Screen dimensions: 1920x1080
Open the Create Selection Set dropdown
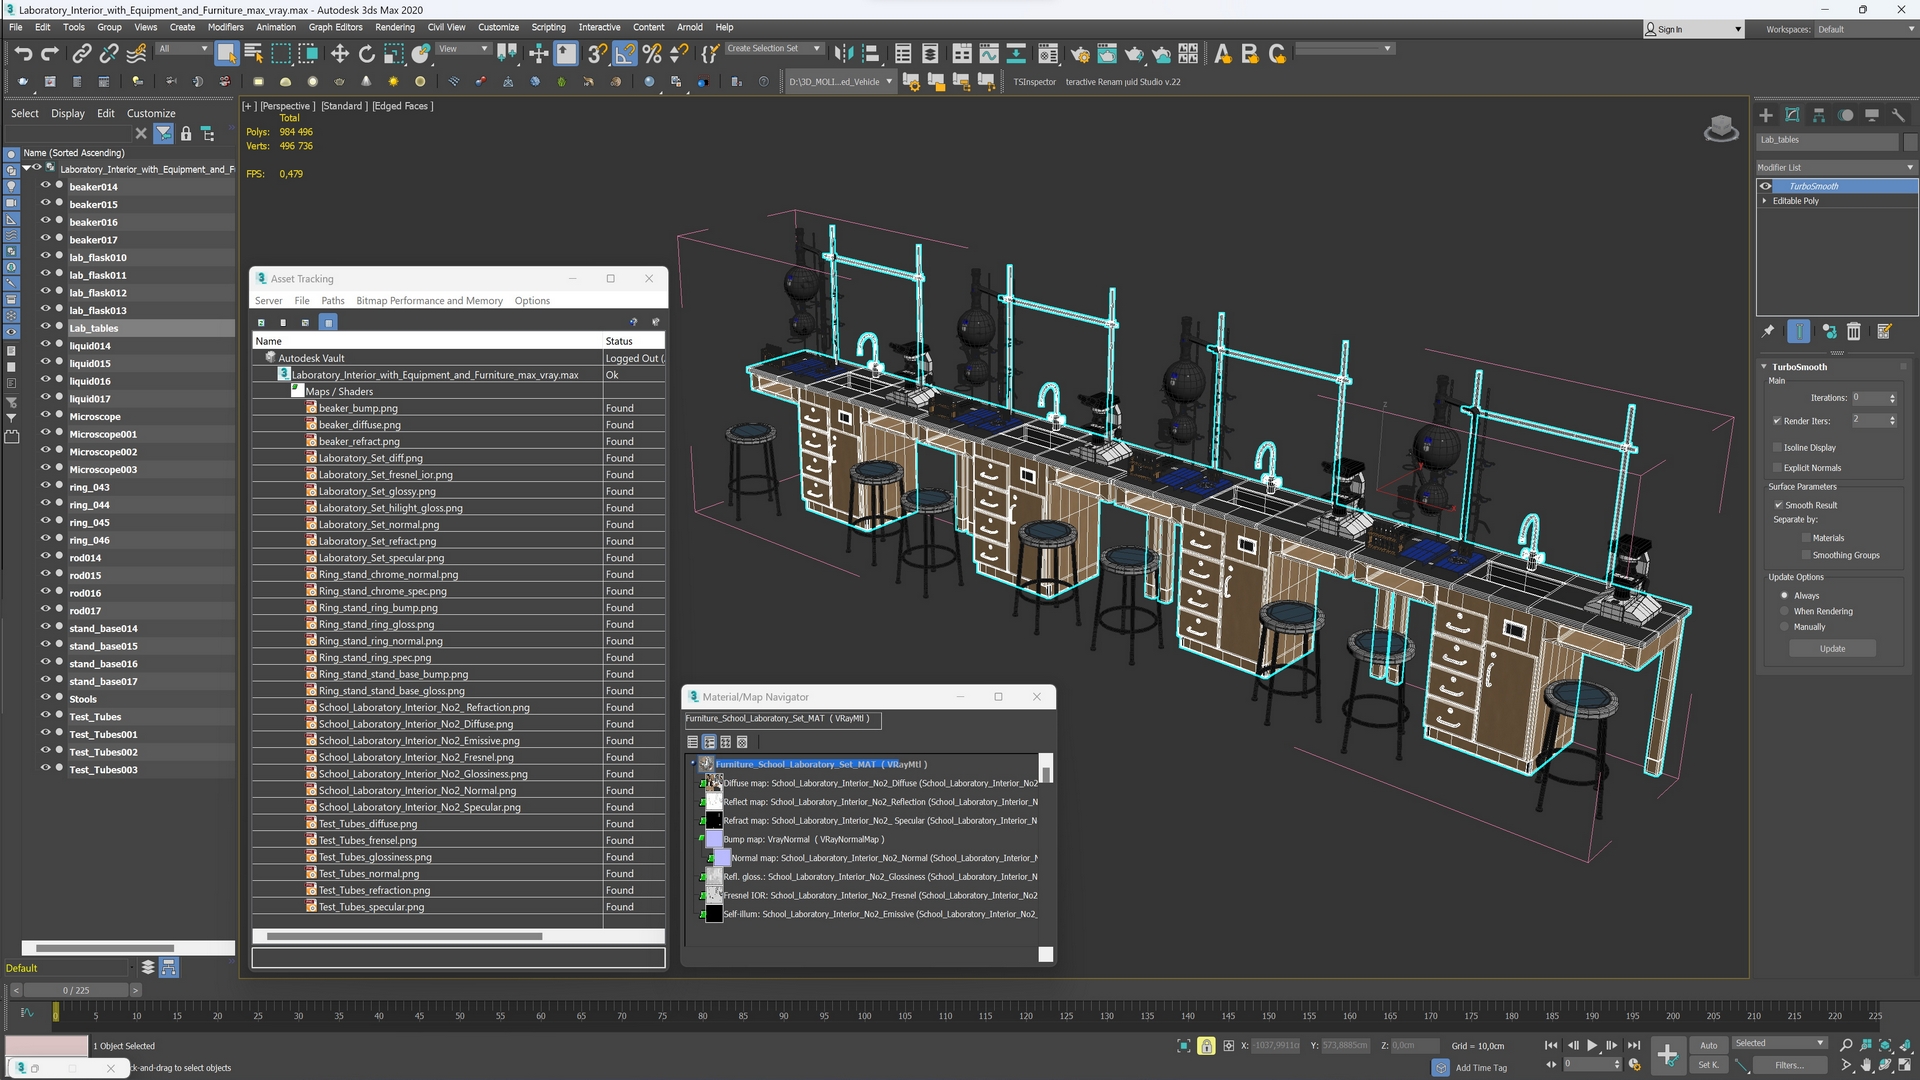click(x=774, y=48)
